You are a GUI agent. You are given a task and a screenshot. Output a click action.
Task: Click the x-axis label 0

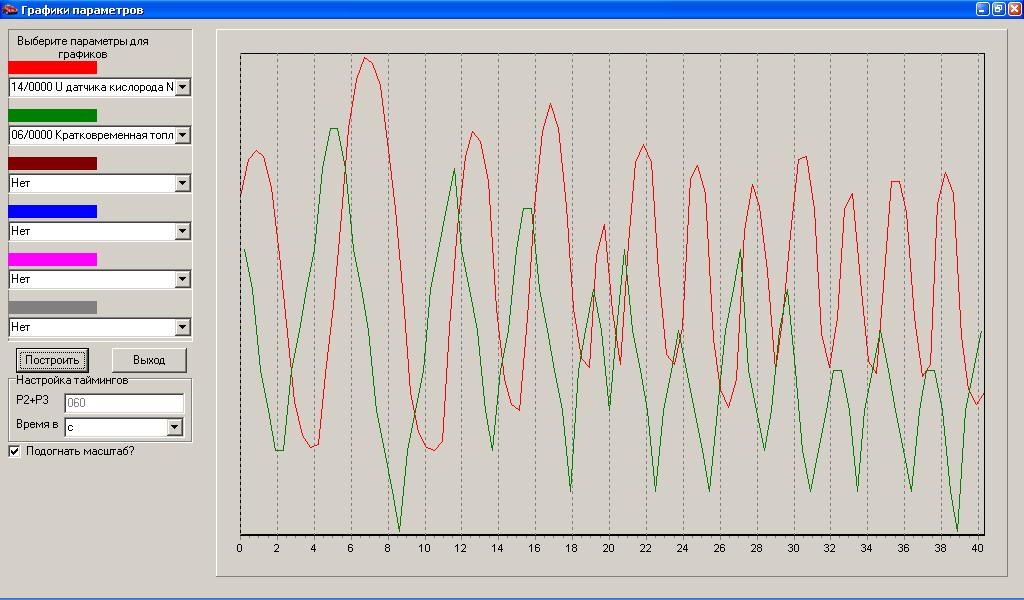(x=240, y=548)
